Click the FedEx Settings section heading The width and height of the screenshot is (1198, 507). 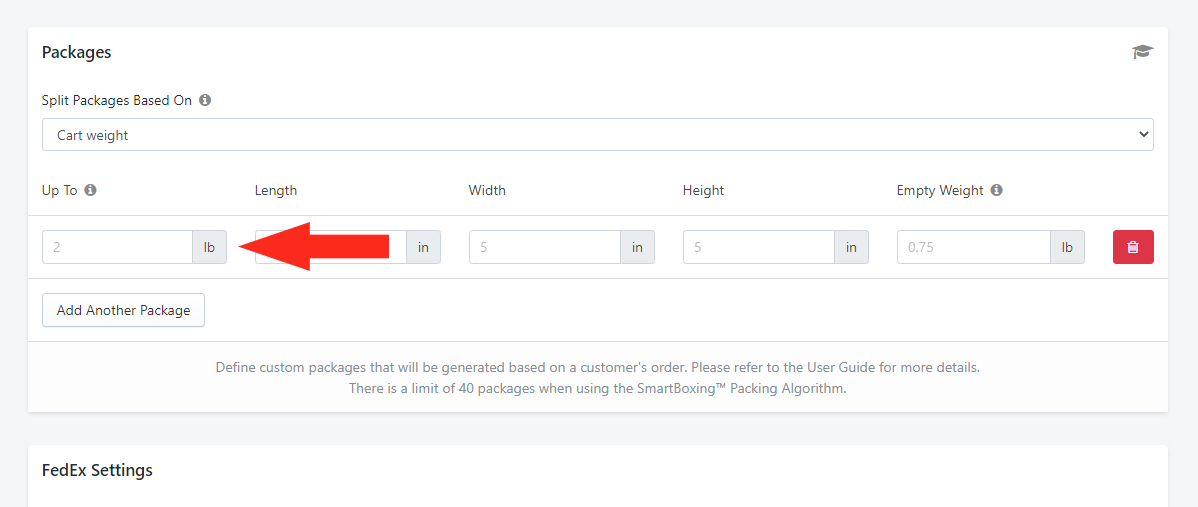(97, 470)
